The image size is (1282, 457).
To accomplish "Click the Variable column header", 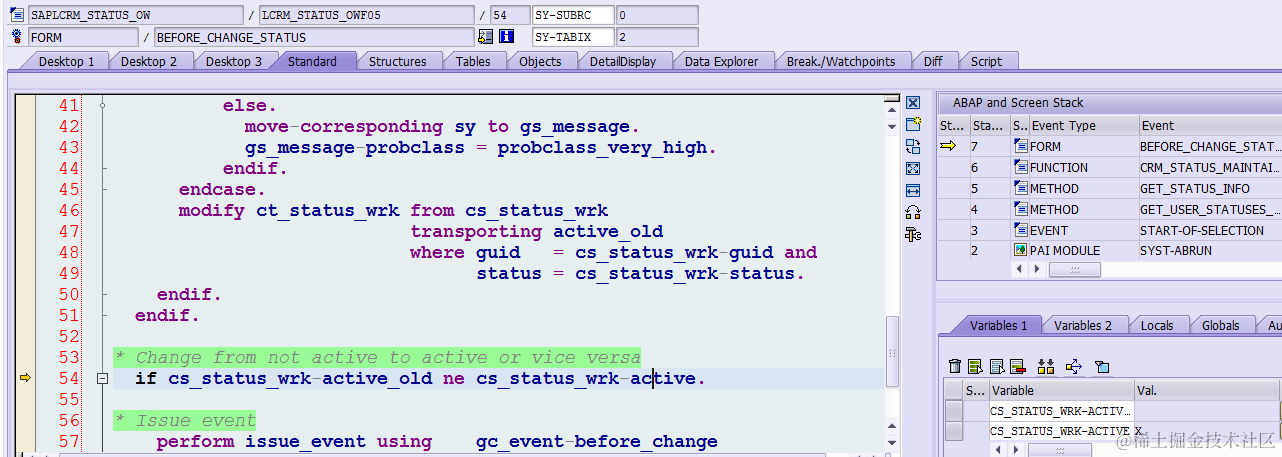I will click(x=1061, y=390).
